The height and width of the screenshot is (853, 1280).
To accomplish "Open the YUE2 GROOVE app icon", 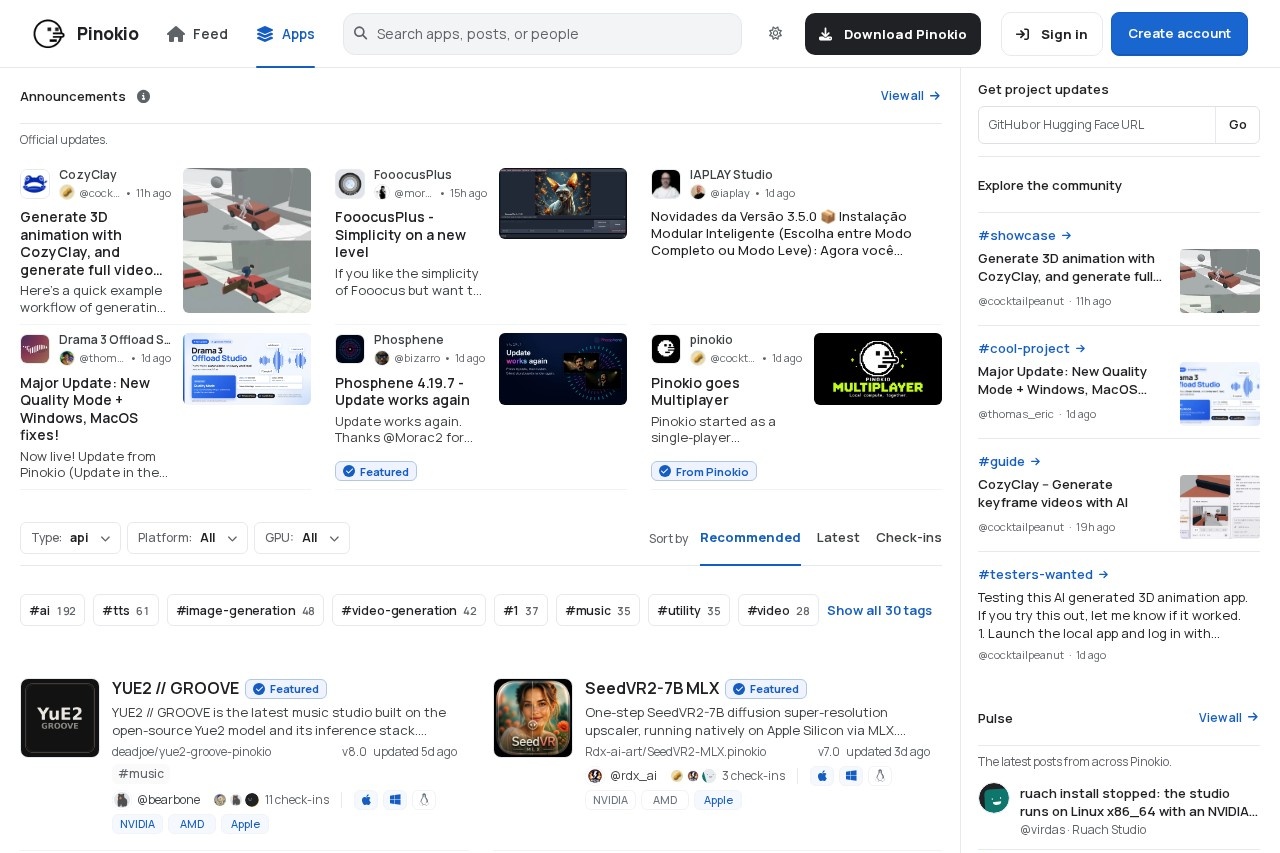I will pos(60,718).
